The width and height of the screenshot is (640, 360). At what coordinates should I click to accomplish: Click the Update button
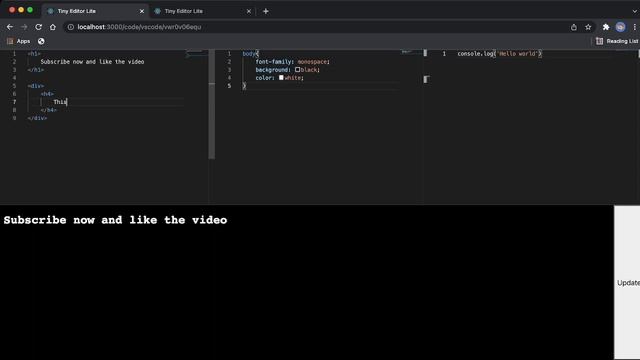coord(628,282)
